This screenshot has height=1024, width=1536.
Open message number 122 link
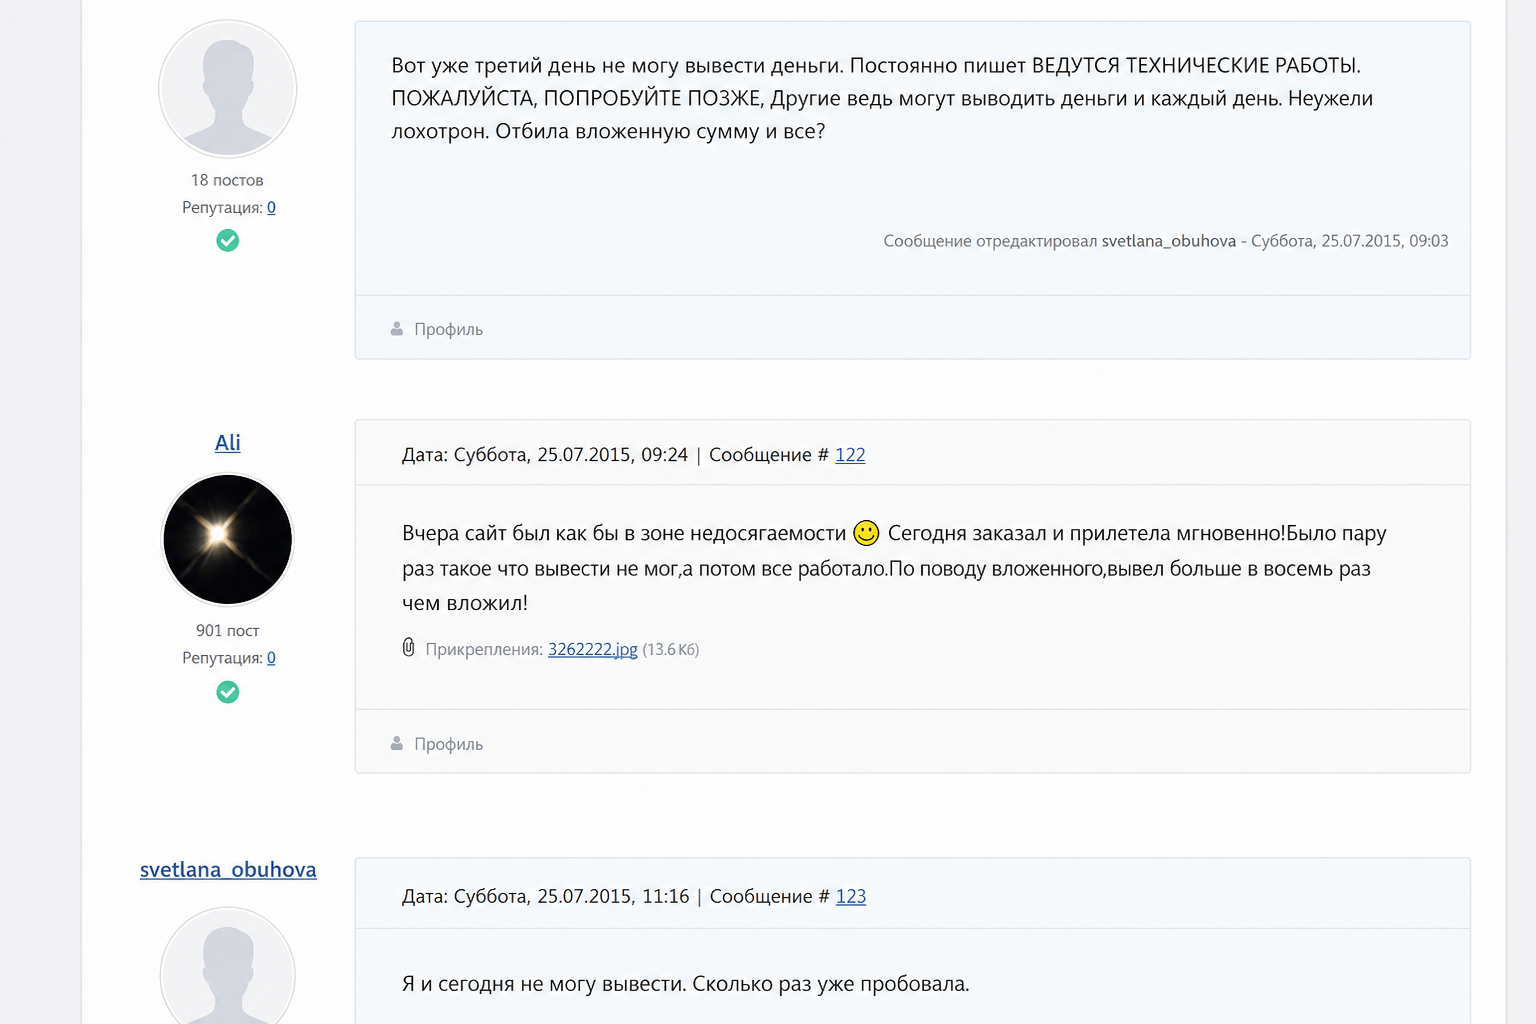850,455
